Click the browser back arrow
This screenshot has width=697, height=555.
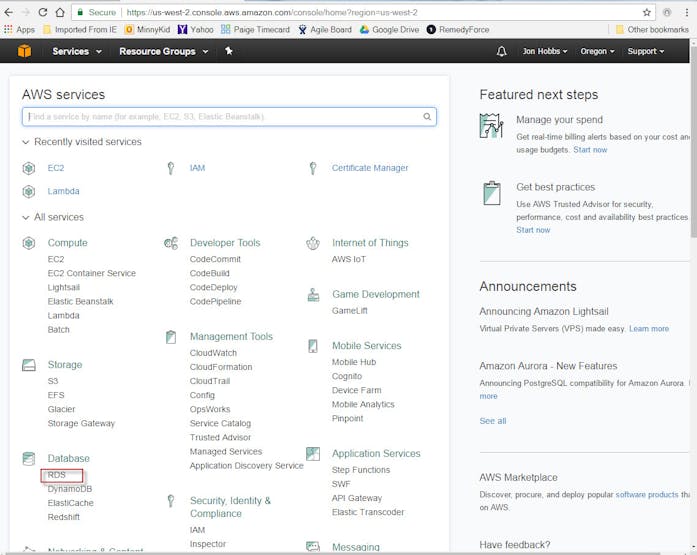pos(8,12)
